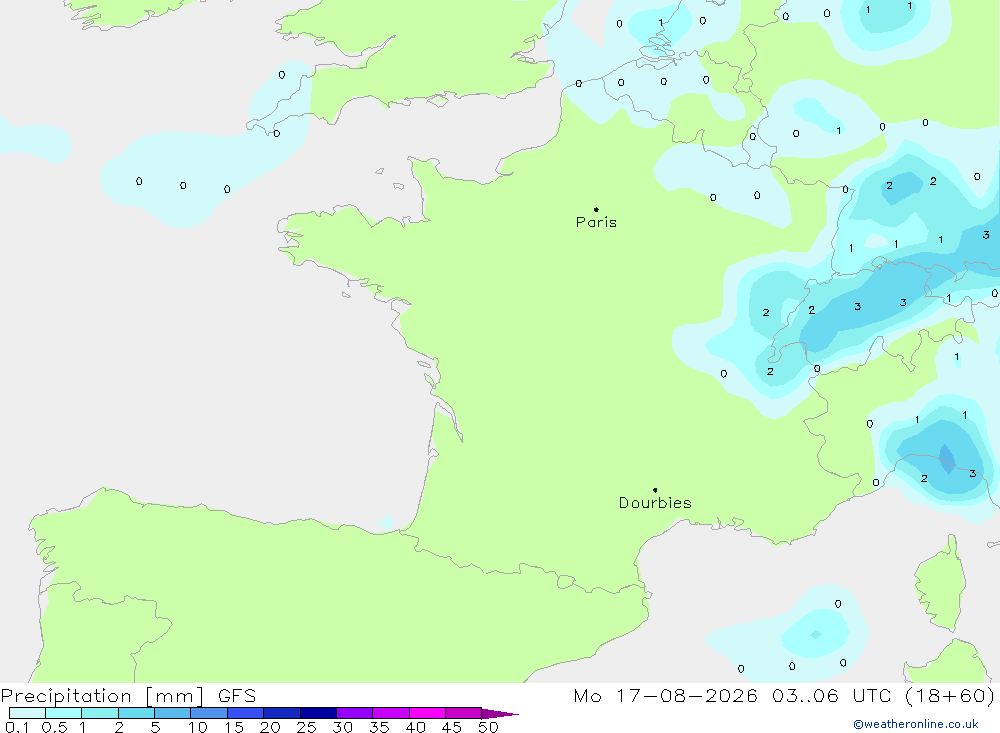Pick the 45–50 mm dark magenta swatch
This screenshot has width=1000, height=733.
pyautogui.click(x=464, y=713)
